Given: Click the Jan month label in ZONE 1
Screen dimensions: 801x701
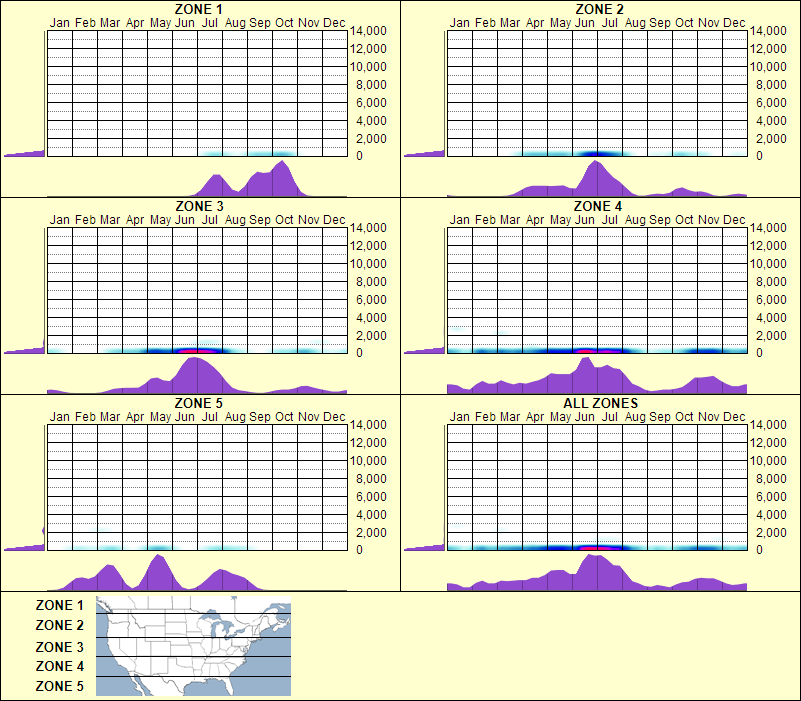Looking at the screenshot, I should [58, 21].
